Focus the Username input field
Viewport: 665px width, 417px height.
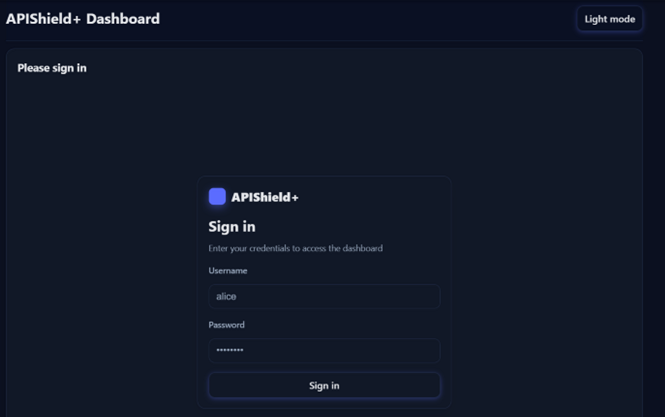324,296
